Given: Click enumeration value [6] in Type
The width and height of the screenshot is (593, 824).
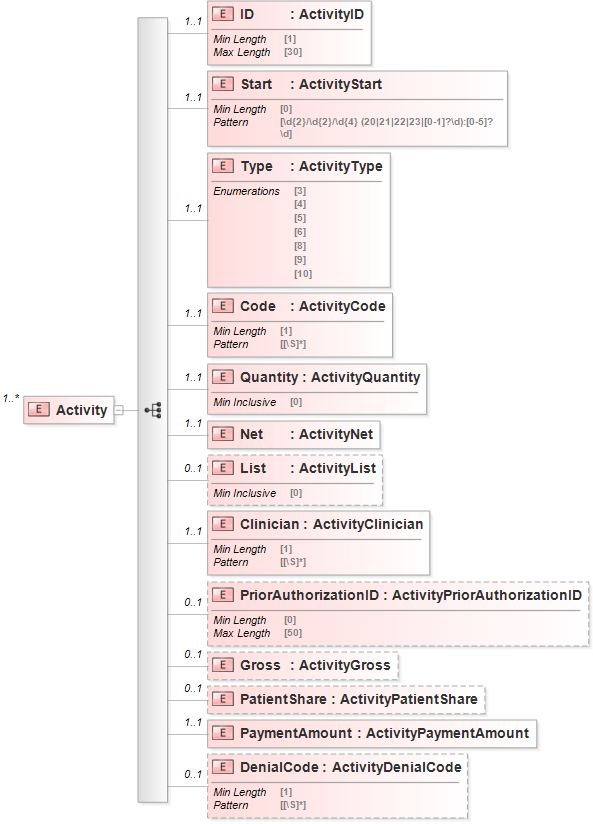Looking at the screenshot, I should tap(300, 232).
